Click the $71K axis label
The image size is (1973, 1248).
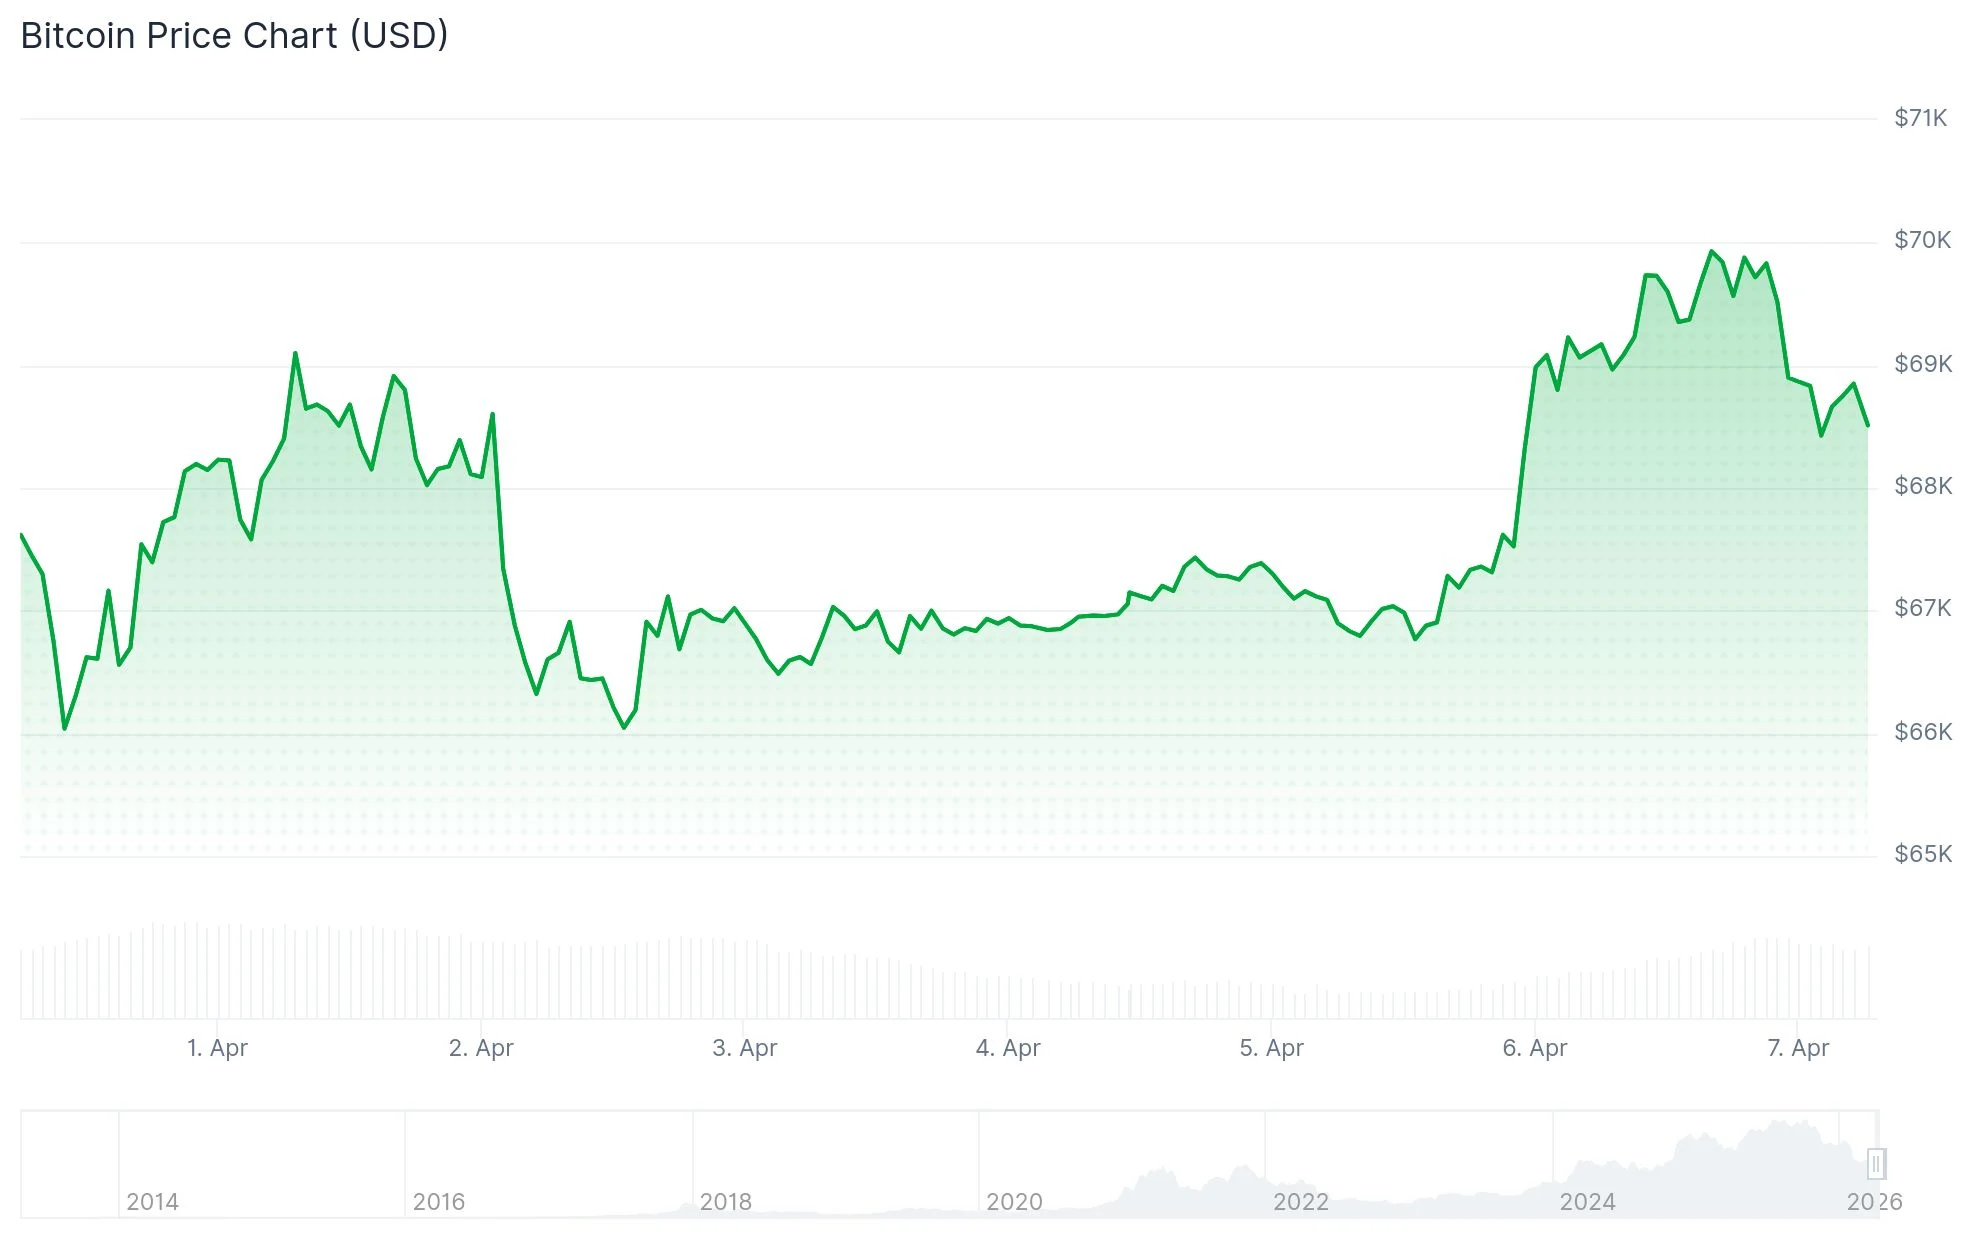(x=1923, y=117)
